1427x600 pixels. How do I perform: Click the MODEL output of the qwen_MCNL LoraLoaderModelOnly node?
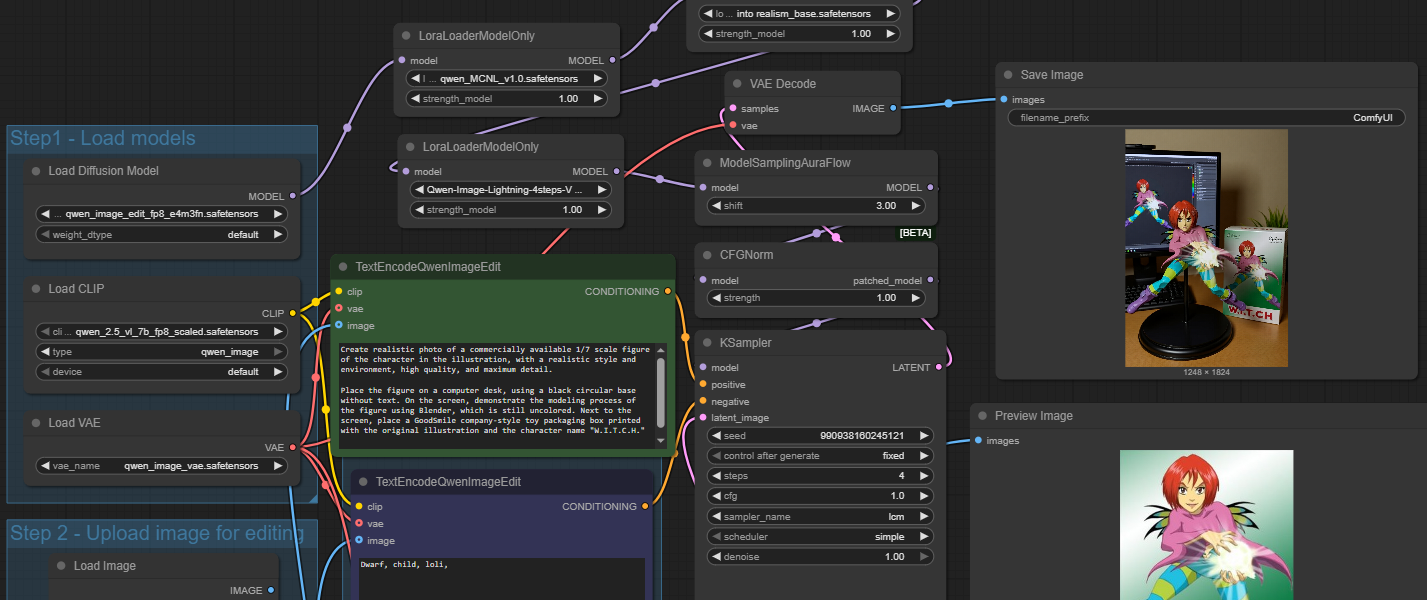[x=612, y=61]
